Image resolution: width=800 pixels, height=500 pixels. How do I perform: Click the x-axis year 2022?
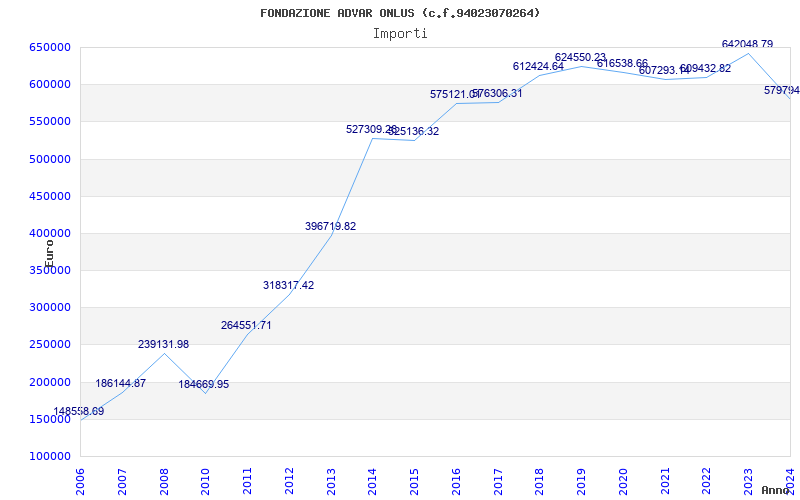tap(707, 481)
